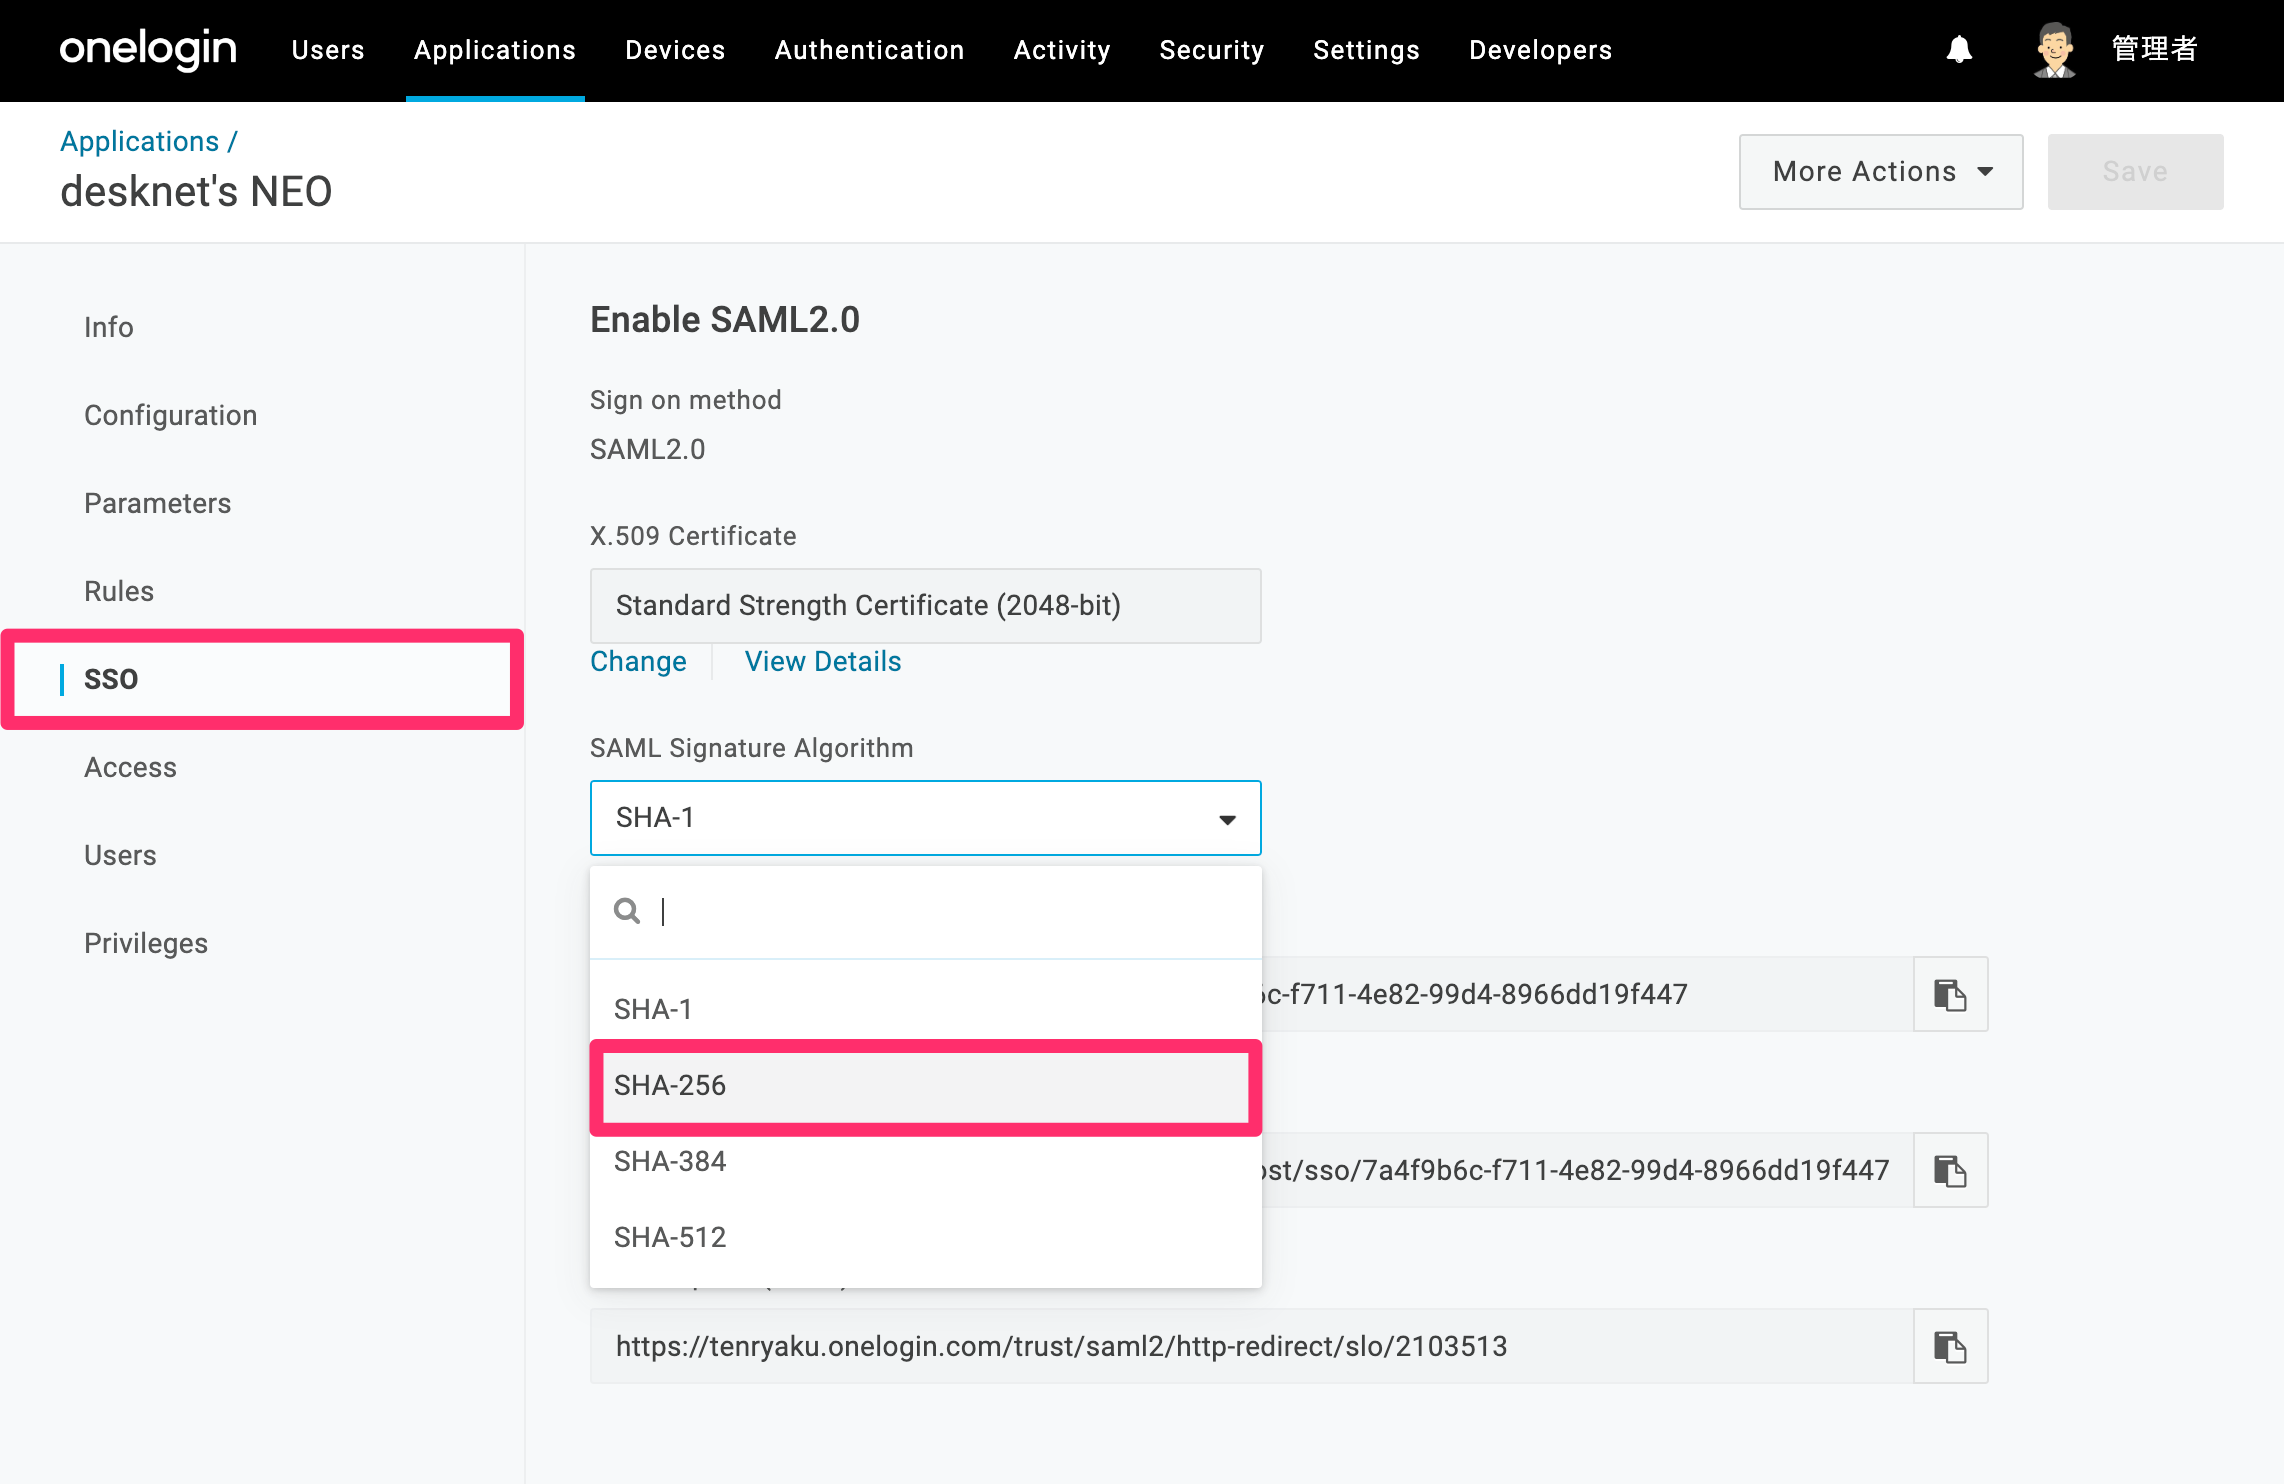Expand the More Actions dropdown
The width and height of the screenshot is (2284, 1484).
[1881, 172]
